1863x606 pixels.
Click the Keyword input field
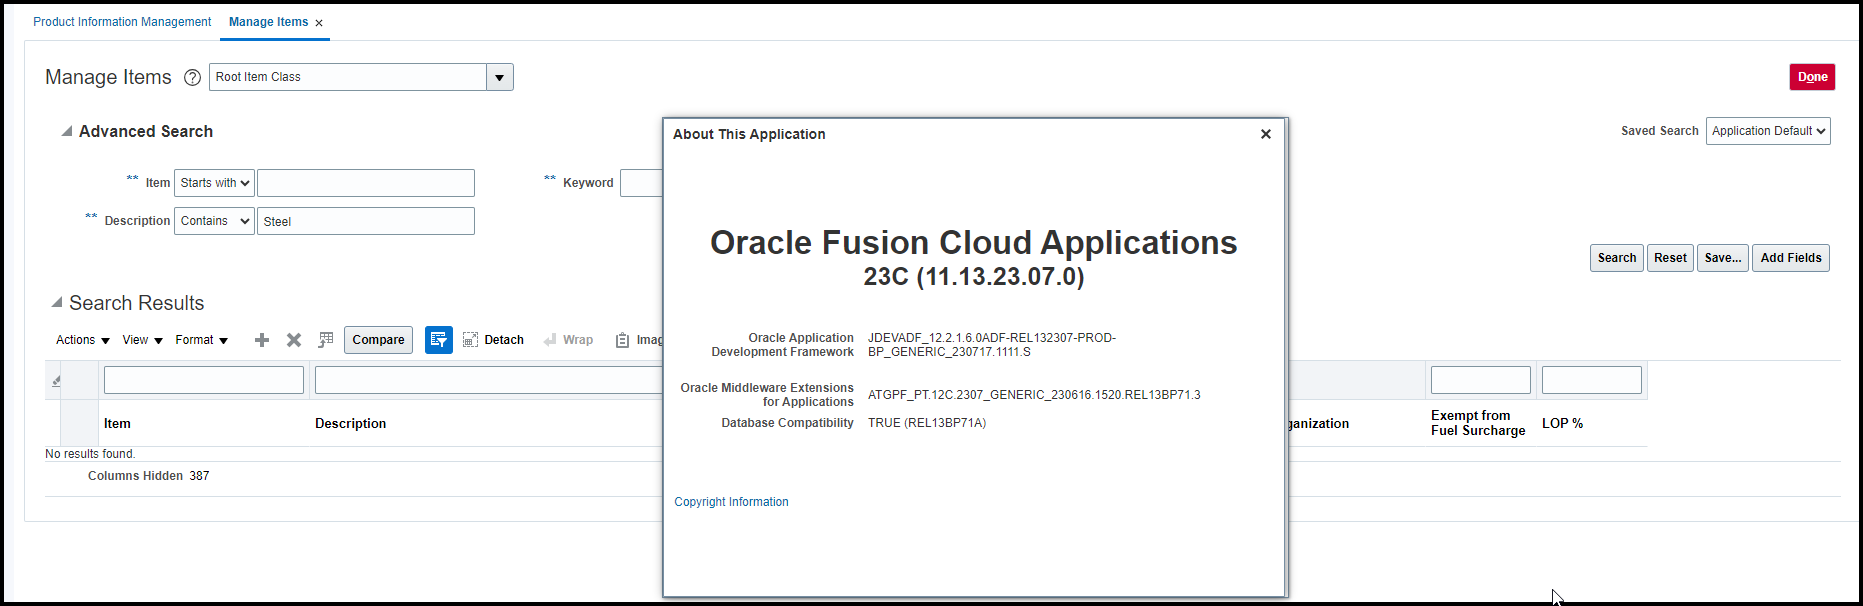pos(641,183)
